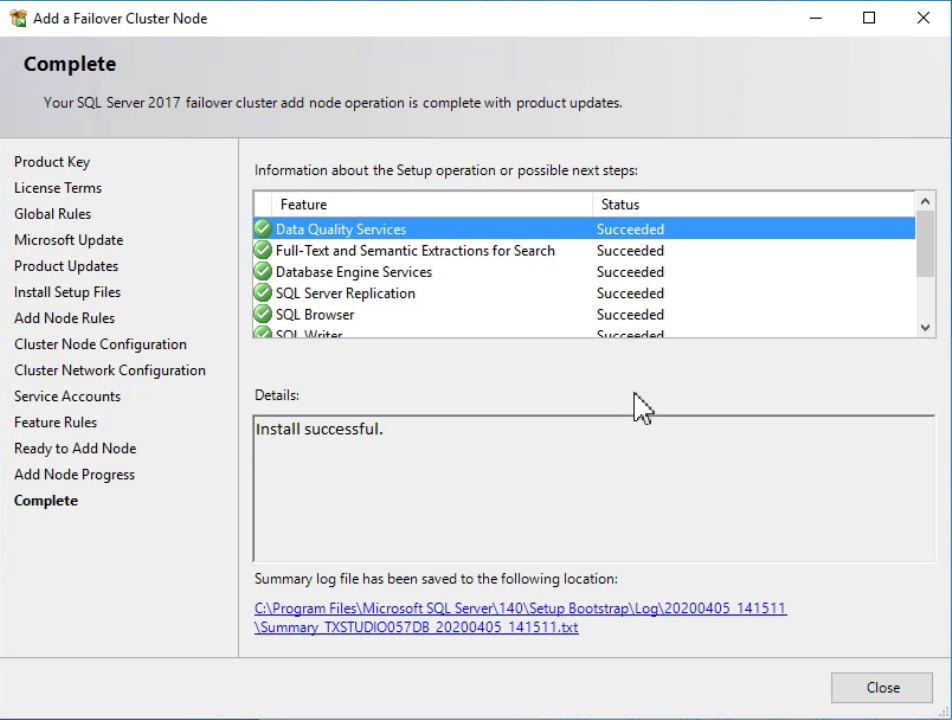952x720 pixels.
Task: Click the Install successful details box
Action: [x=594, y=489]
